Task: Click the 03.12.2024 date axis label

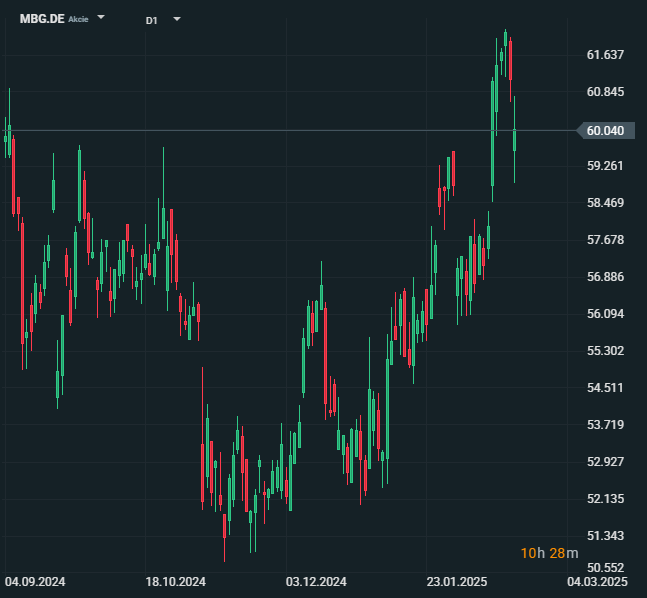Action: coord(316,582)
